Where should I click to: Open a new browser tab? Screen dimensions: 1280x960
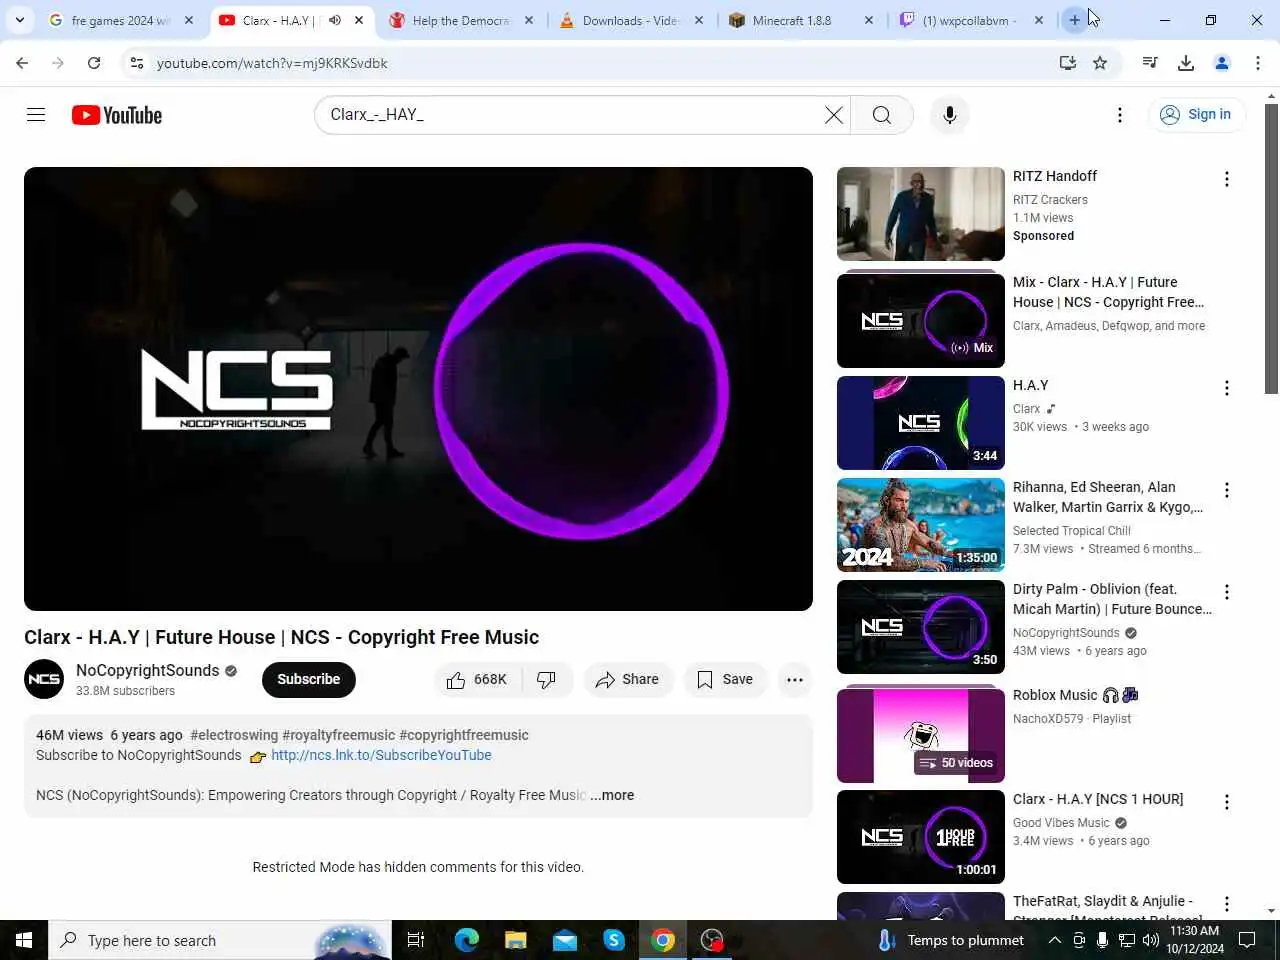[1075, 20]
